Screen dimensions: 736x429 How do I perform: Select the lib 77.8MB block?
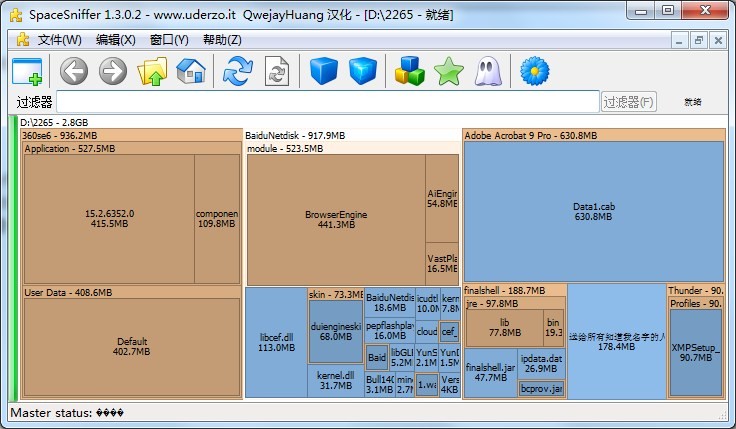[x=505, y=328]
